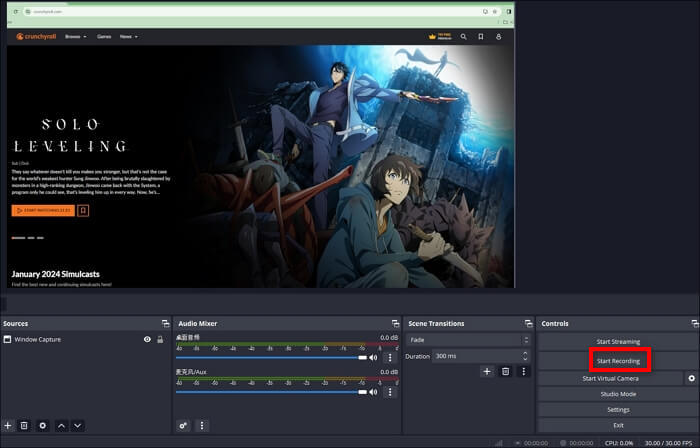
Task: Adjust the Aux microphone volume slider
Action: point(271,392)
